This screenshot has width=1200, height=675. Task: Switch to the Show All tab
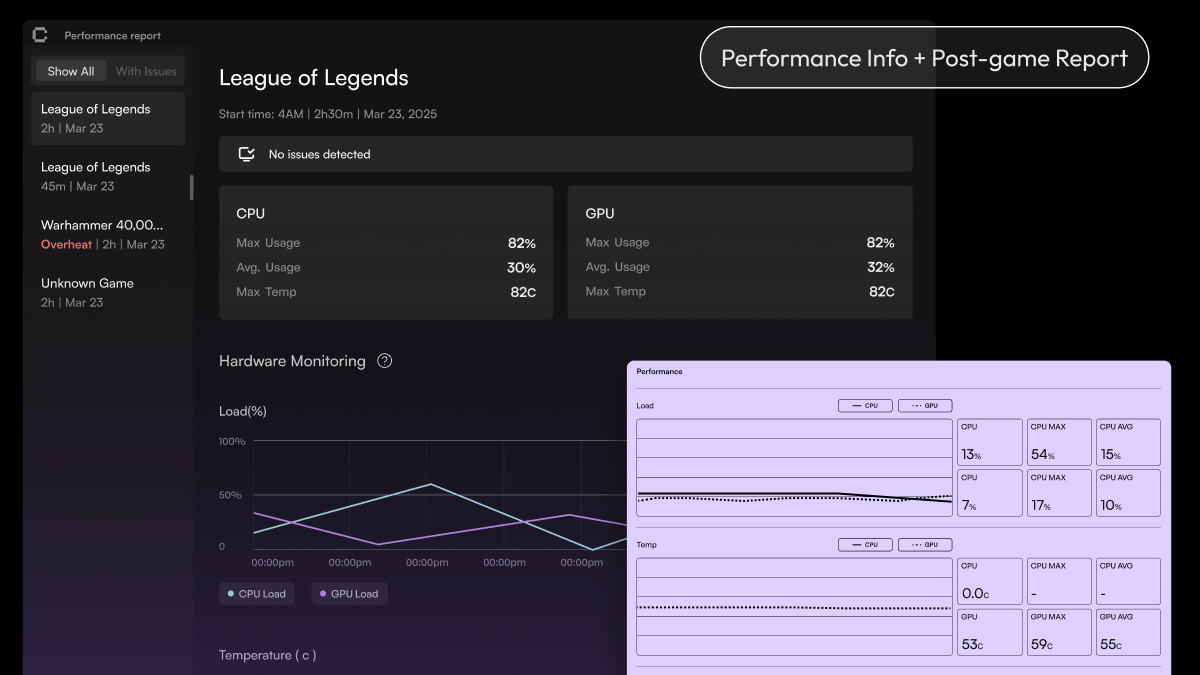(x=71, y=71)
